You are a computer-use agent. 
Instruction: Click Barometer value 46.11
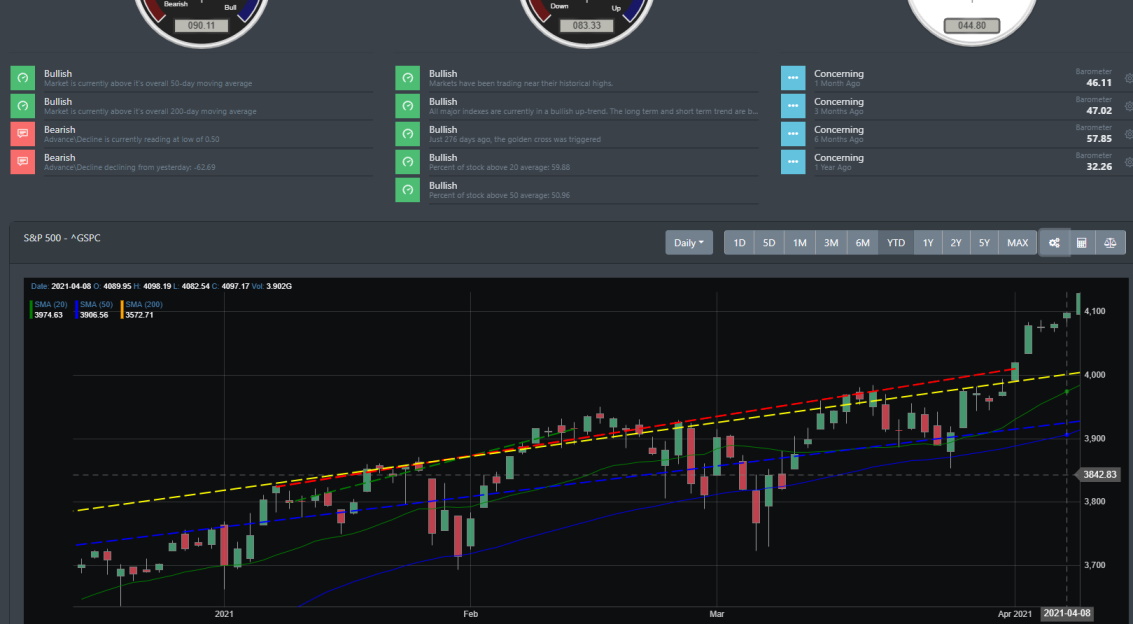[x=1099, y=83]
